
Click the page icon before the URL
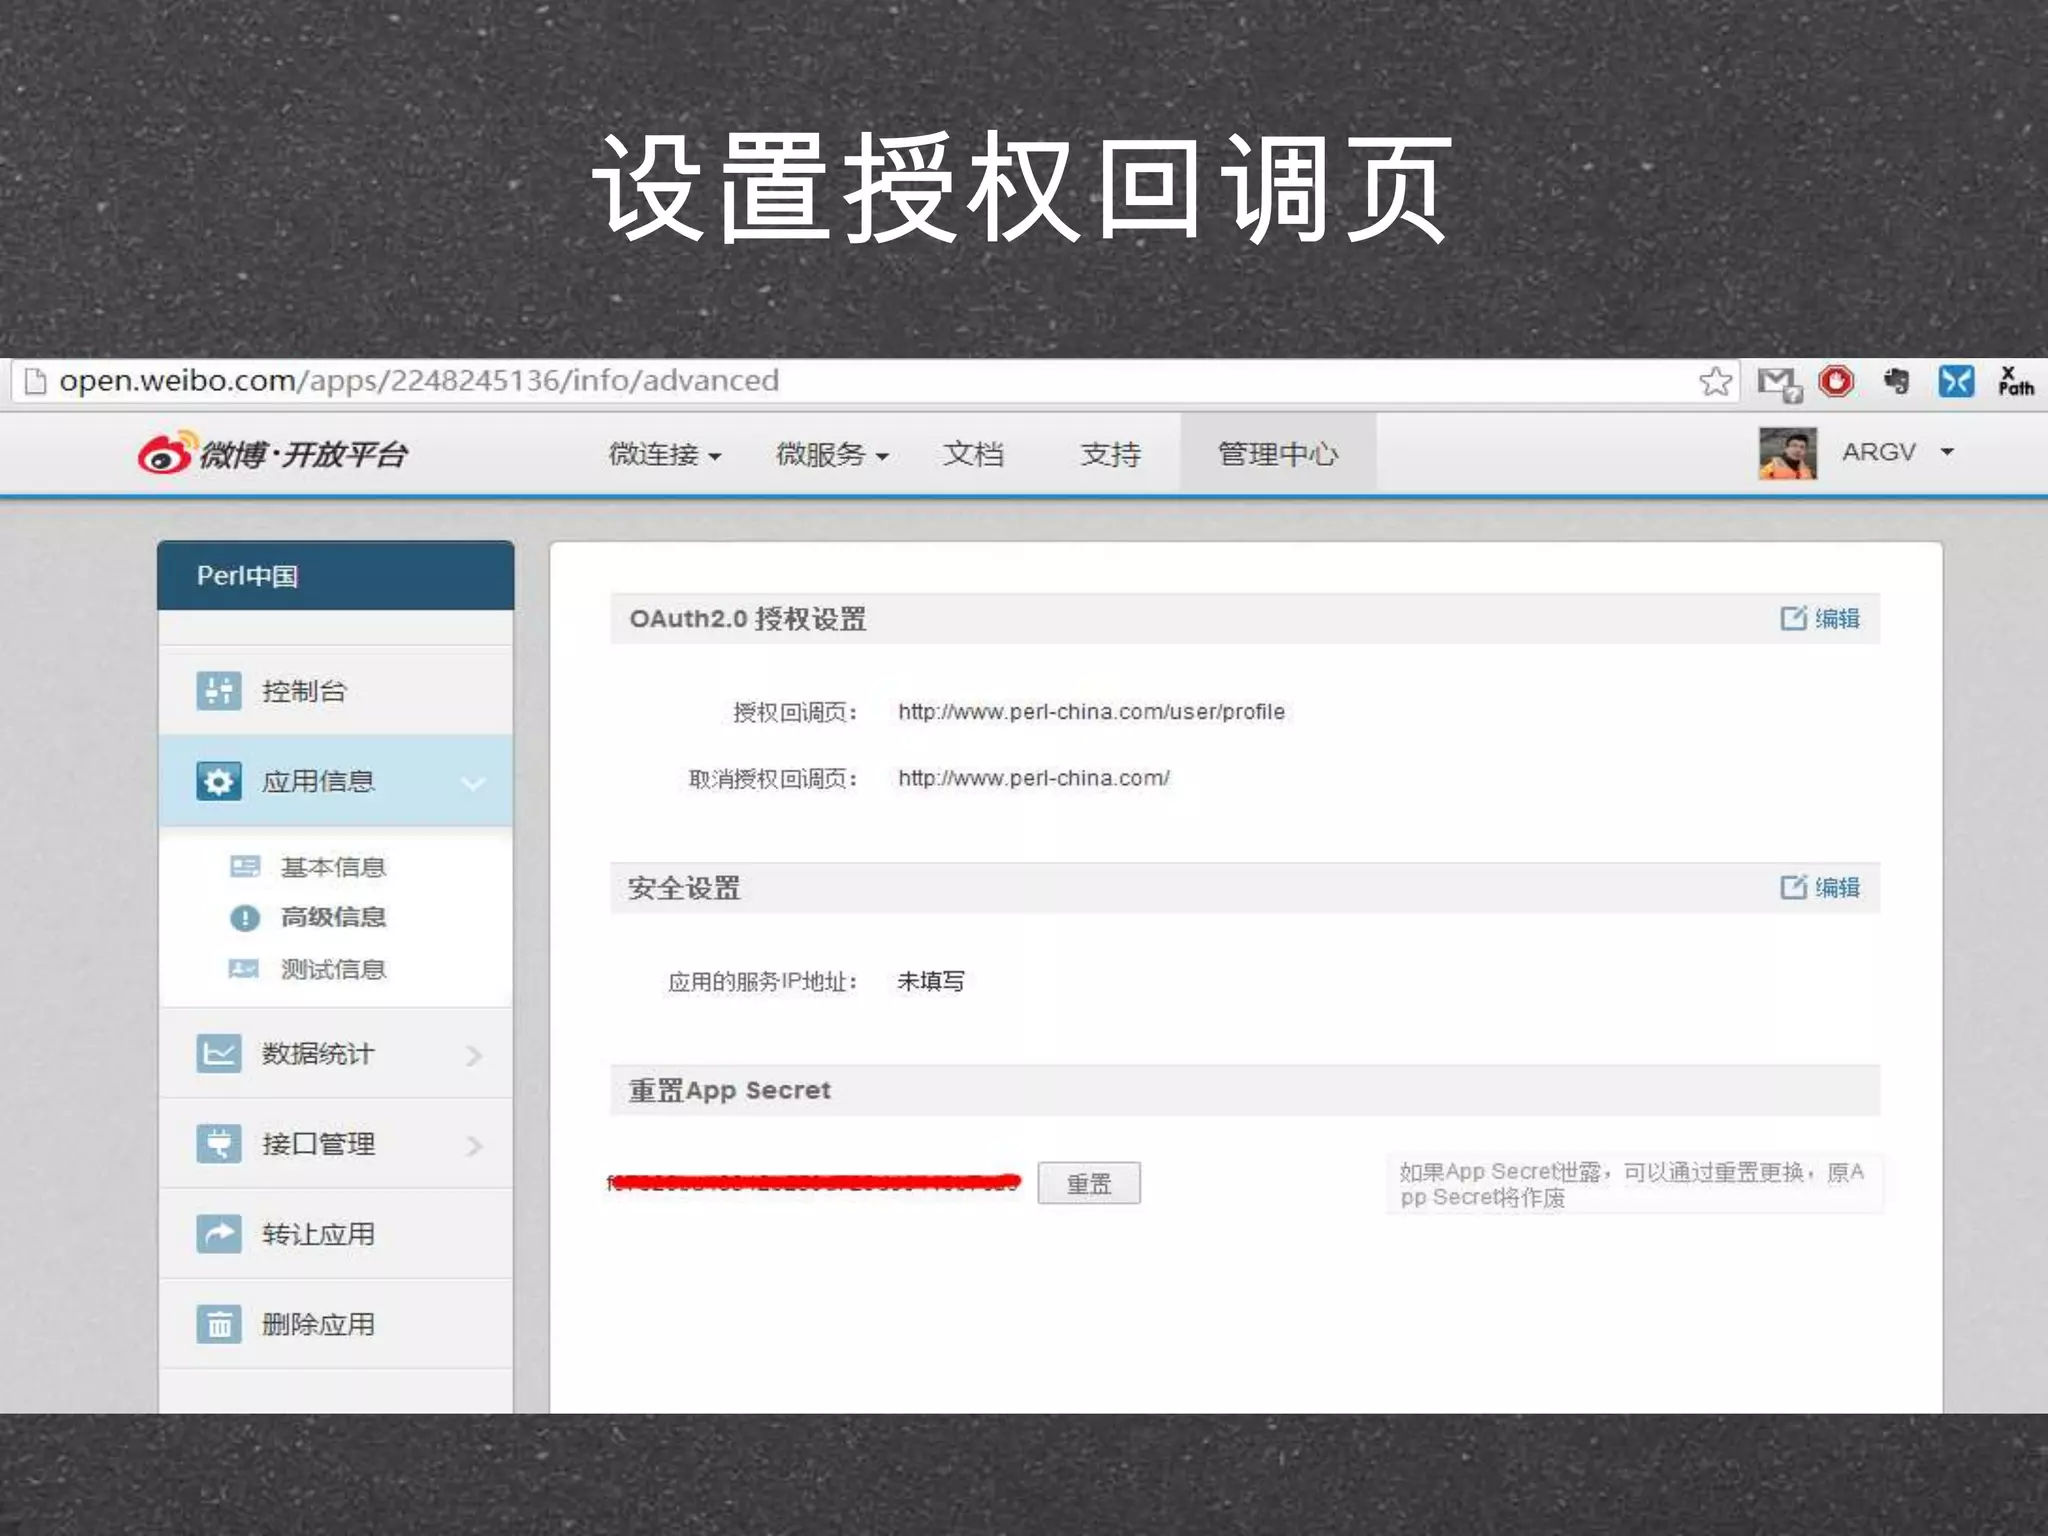click(35, 381)
